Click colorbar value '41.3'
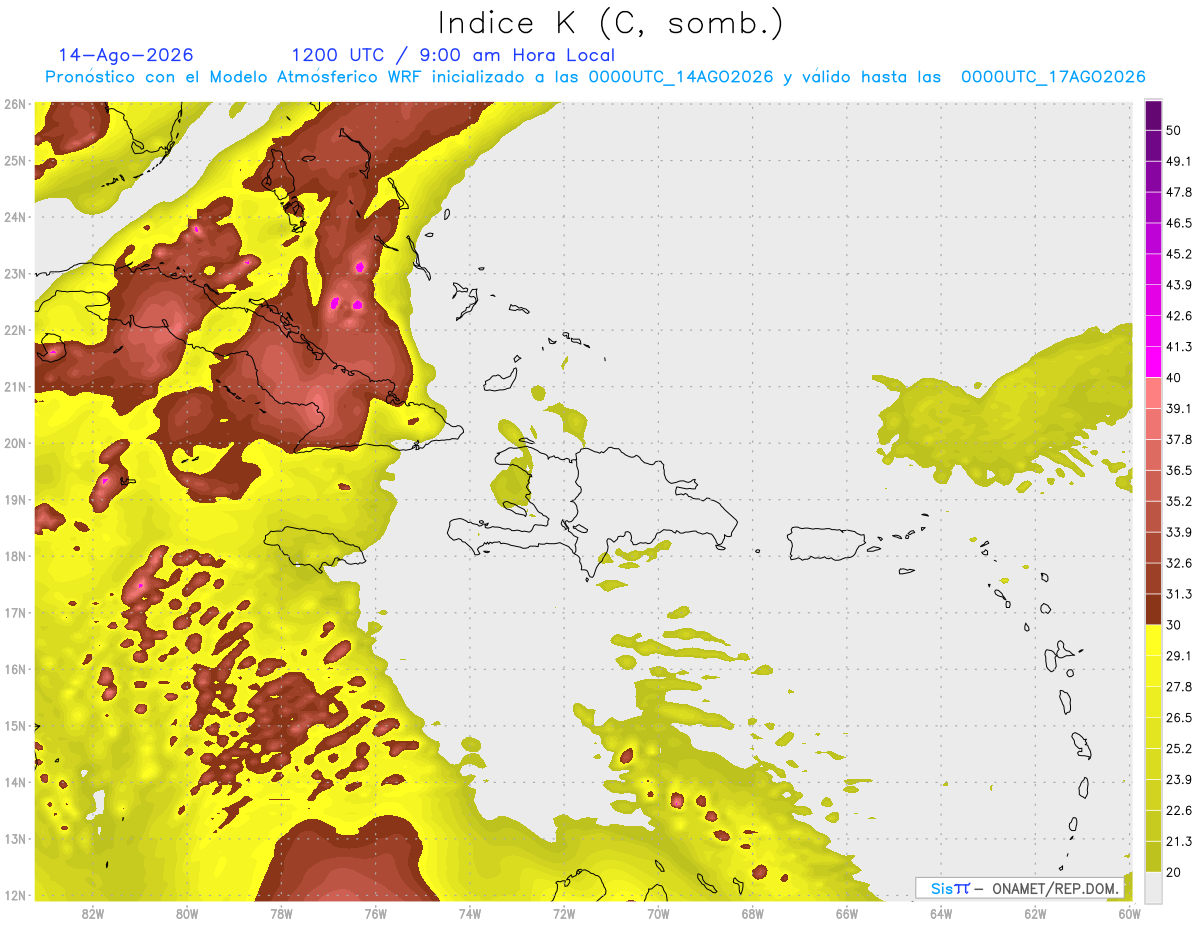The image size is (1200, 927). [x=1178, y=347]
